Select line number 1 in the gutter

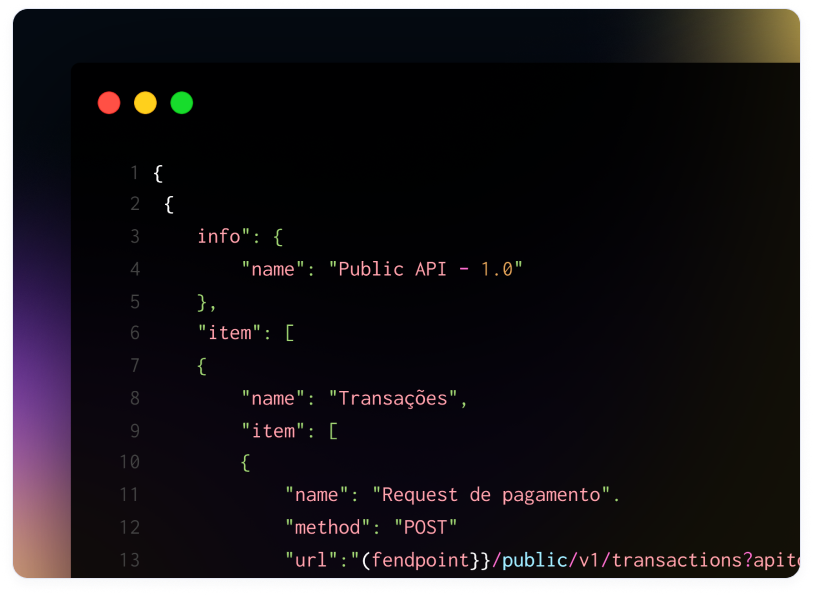tap(134, 173)
